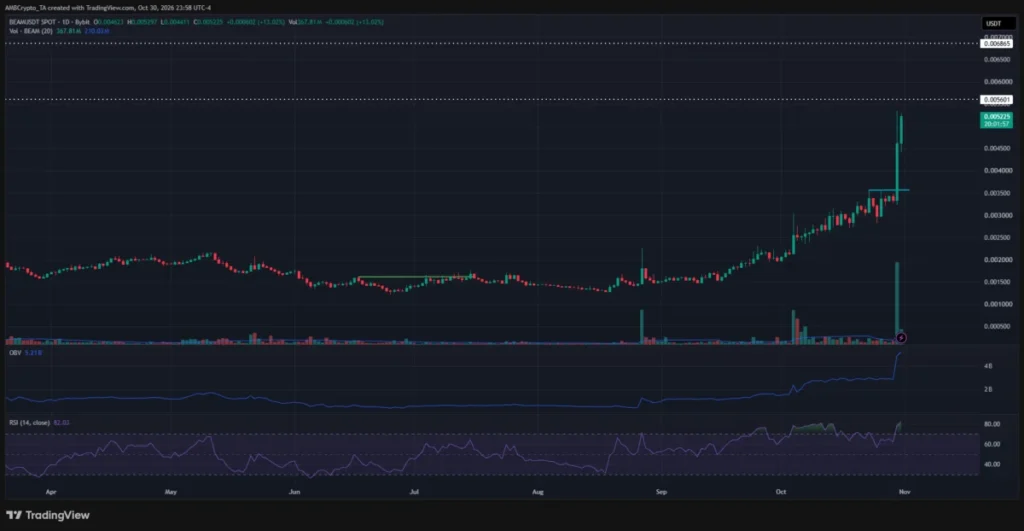The image size is (1024, 531).
Task: Click the 0.005601 price line label
Action: 997,100
